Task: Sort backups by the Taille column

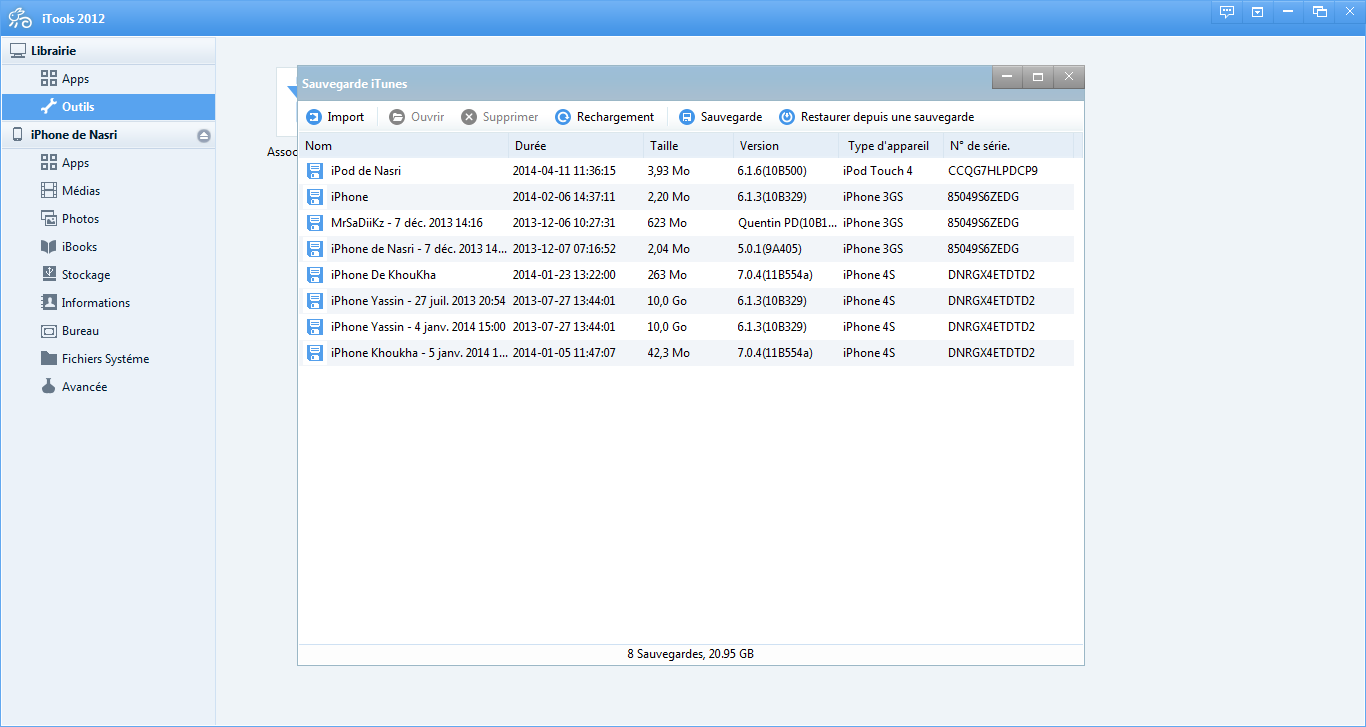Action: click(x=689, y=146)
